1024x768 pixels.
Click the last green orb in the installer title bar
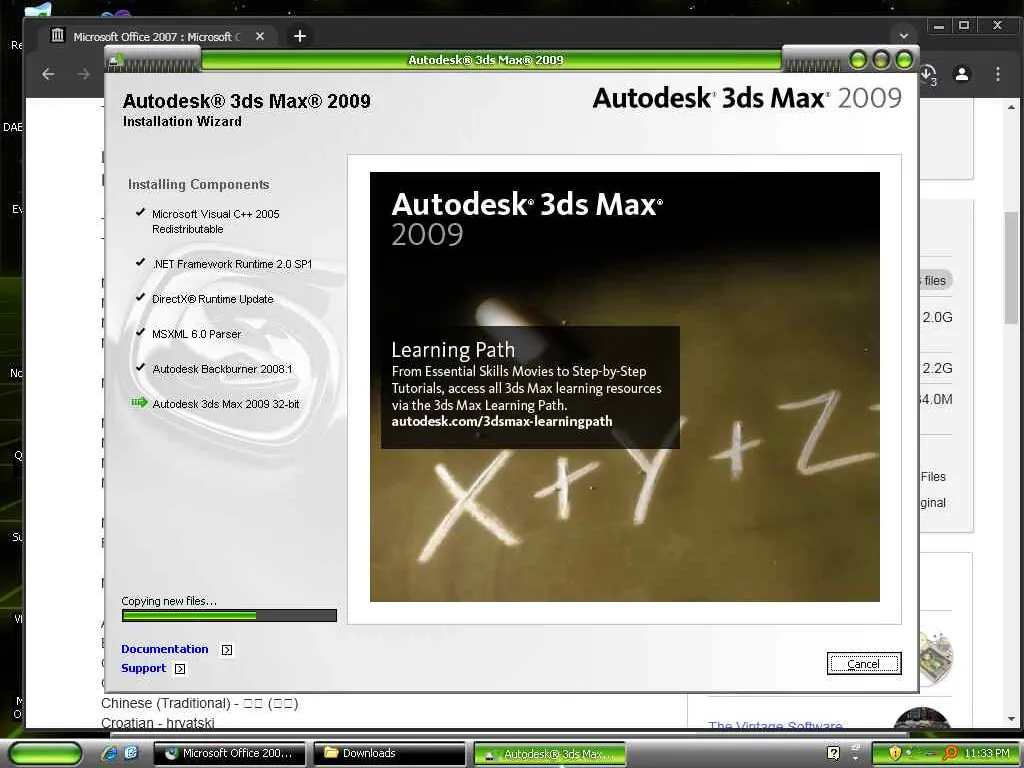point(904,60)
